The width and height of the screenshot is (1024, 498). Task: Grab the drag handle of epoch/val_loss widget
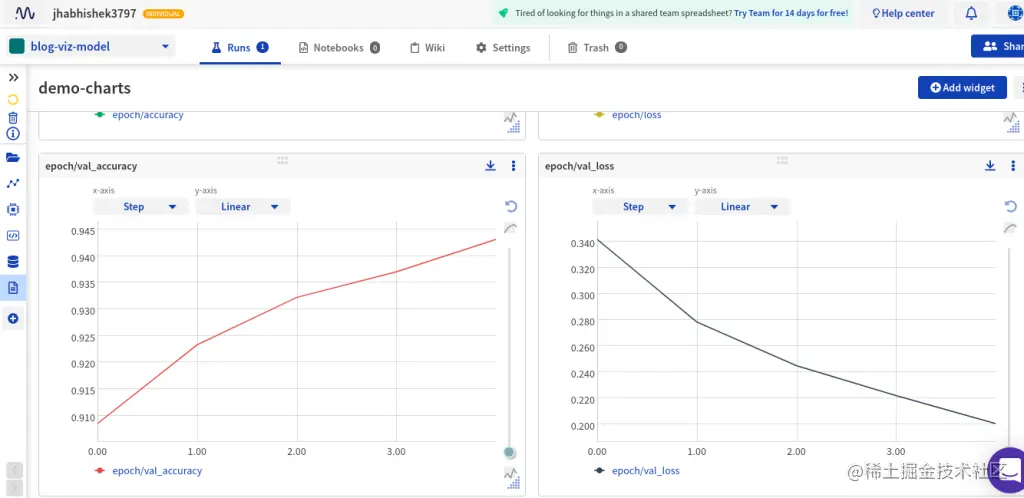782,160
